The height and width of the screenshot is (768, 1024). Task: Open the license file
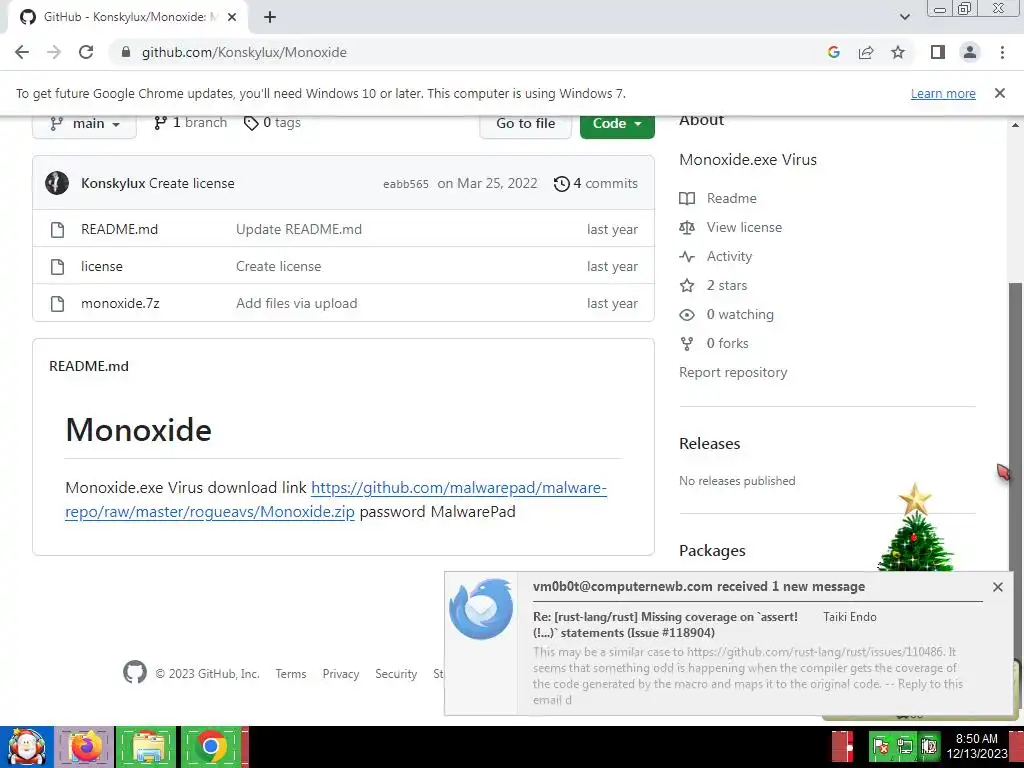coord(102,266)
